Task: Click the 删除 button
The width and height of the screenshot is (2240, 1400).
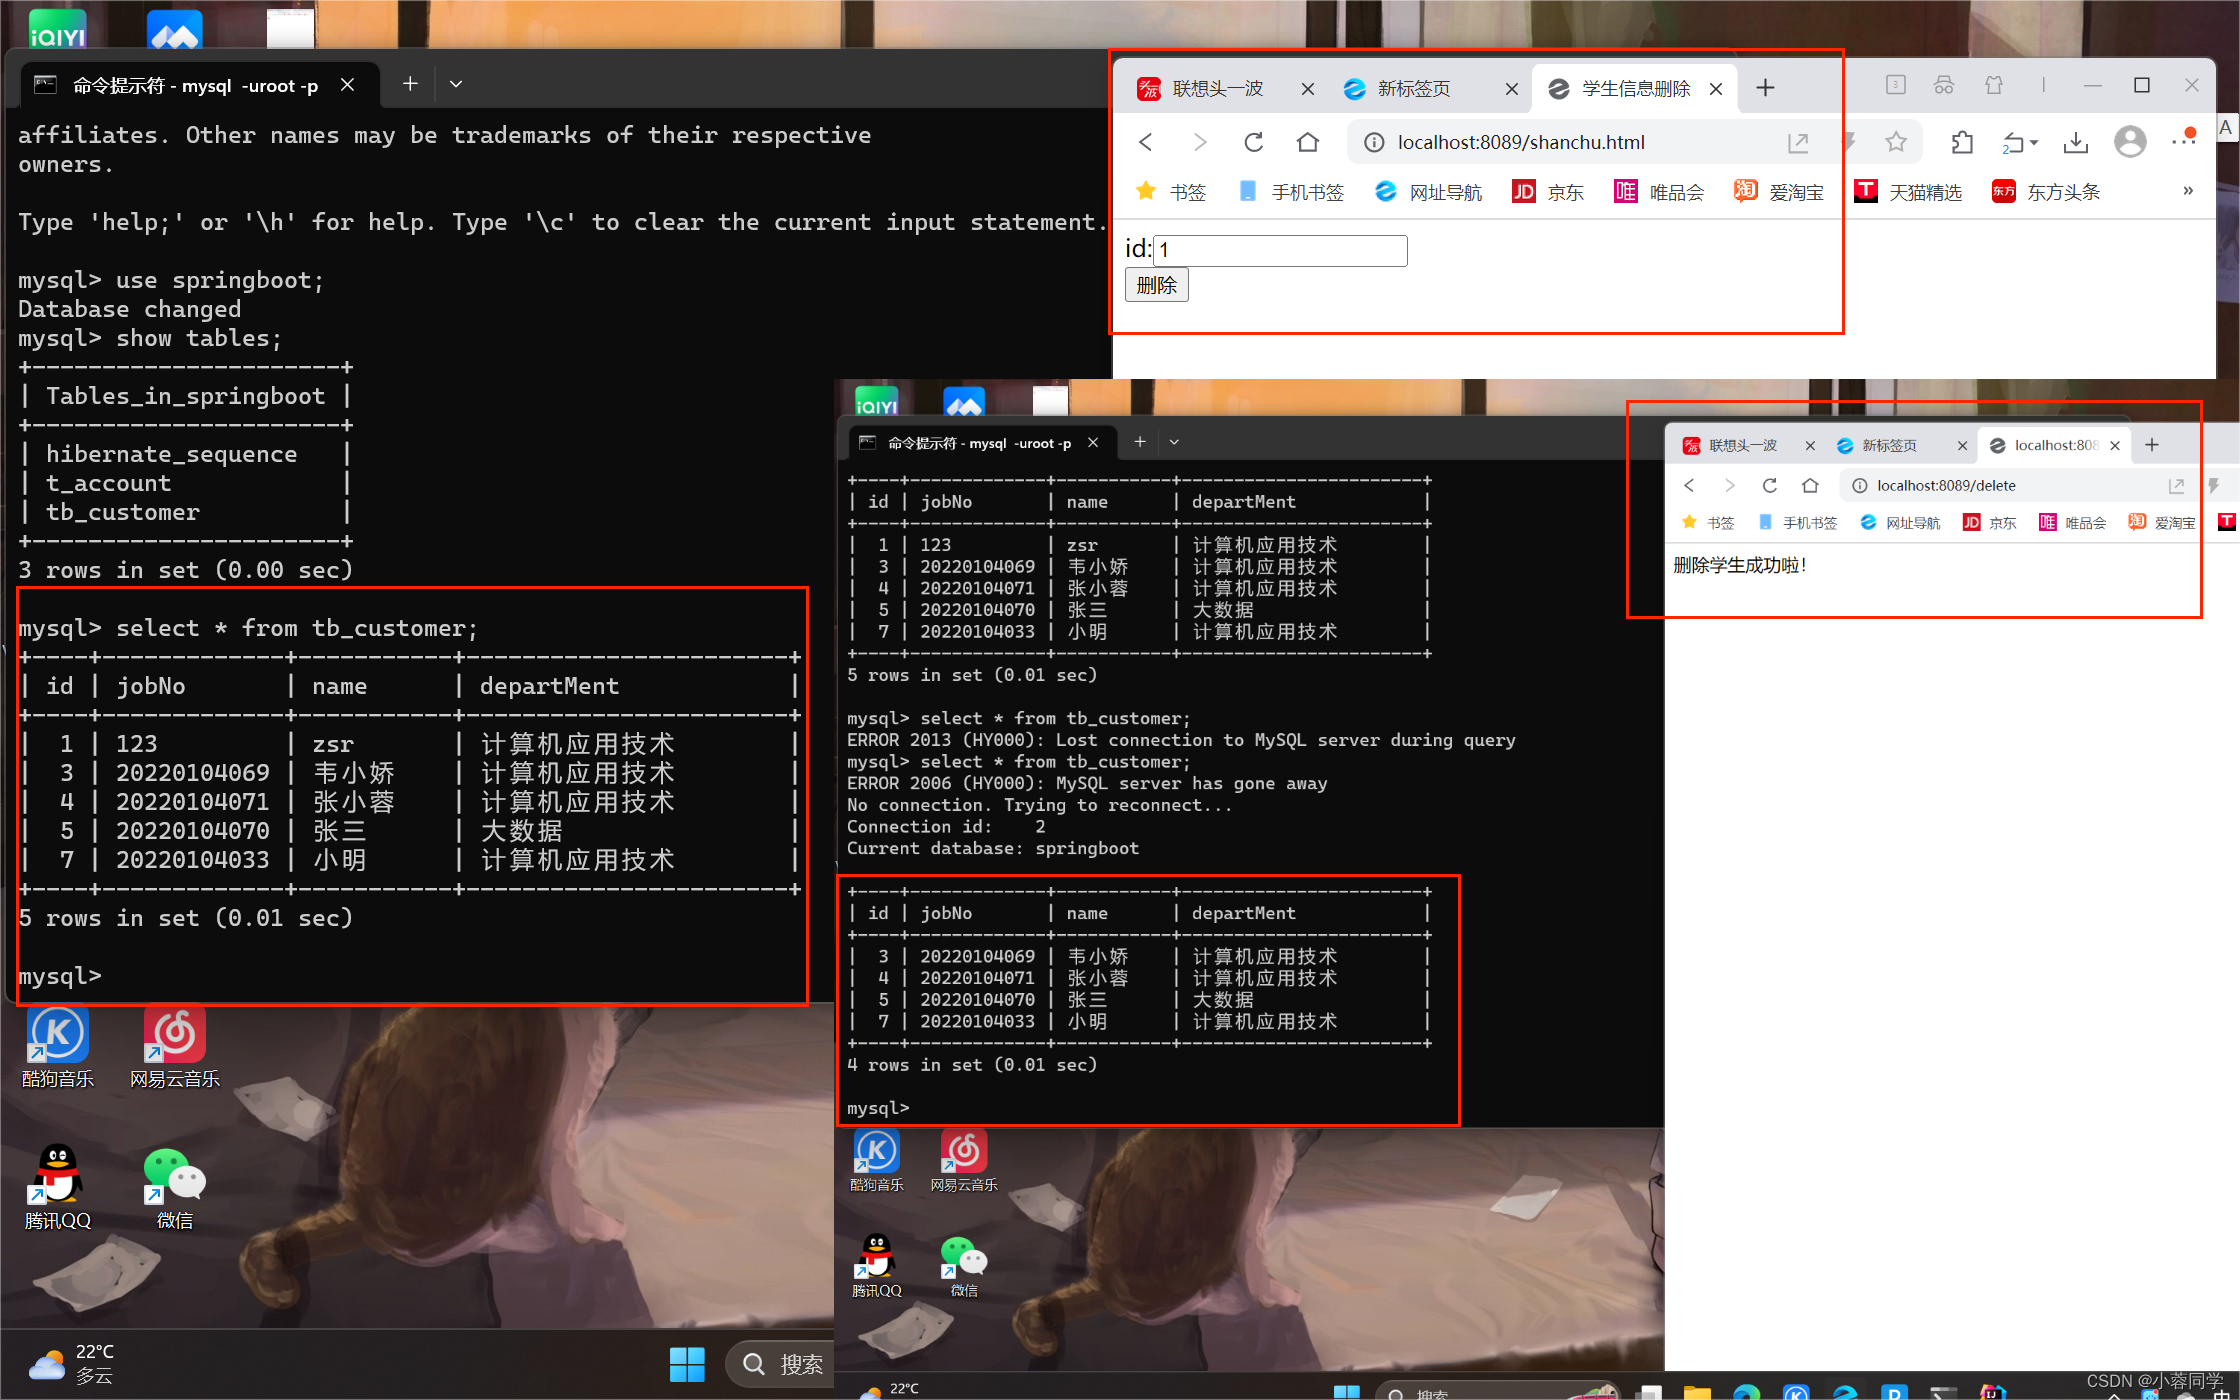Action: pos(1156,285)
